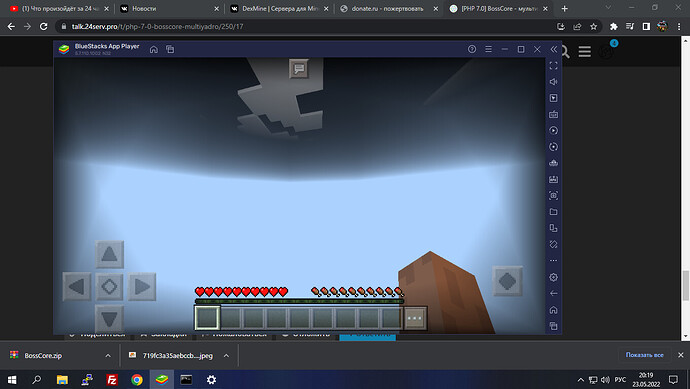Open BlueStacks keyboard controls icon
Viewport: 690px width, 389px height.
(554, 114)
